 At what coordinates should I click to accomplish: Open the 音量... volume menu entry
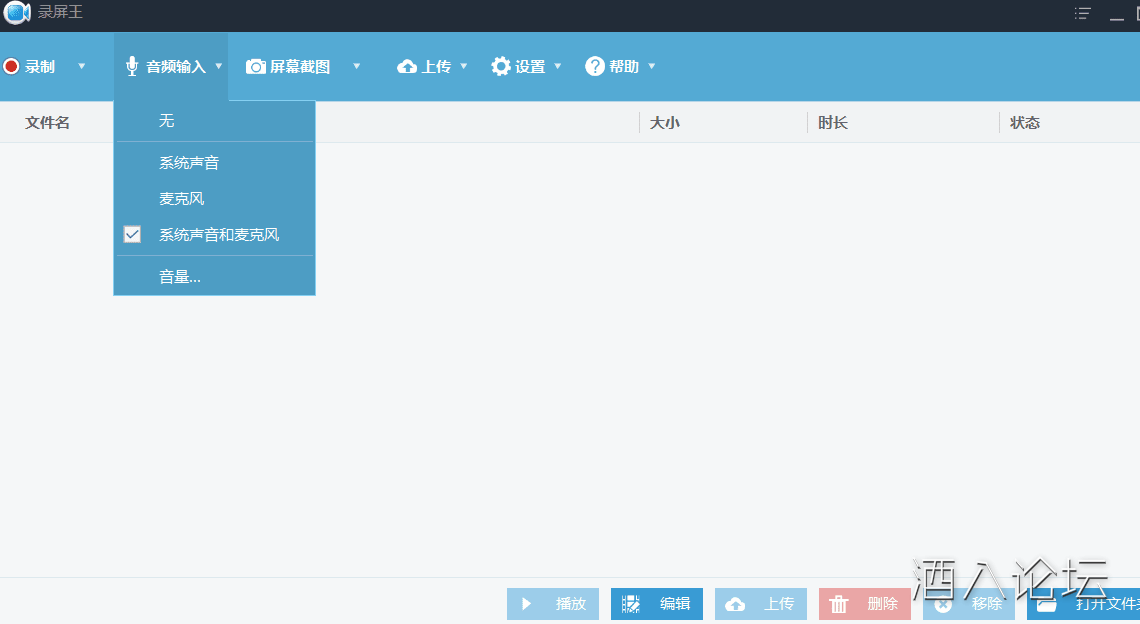pyautogui.click(x=180, y=277)
